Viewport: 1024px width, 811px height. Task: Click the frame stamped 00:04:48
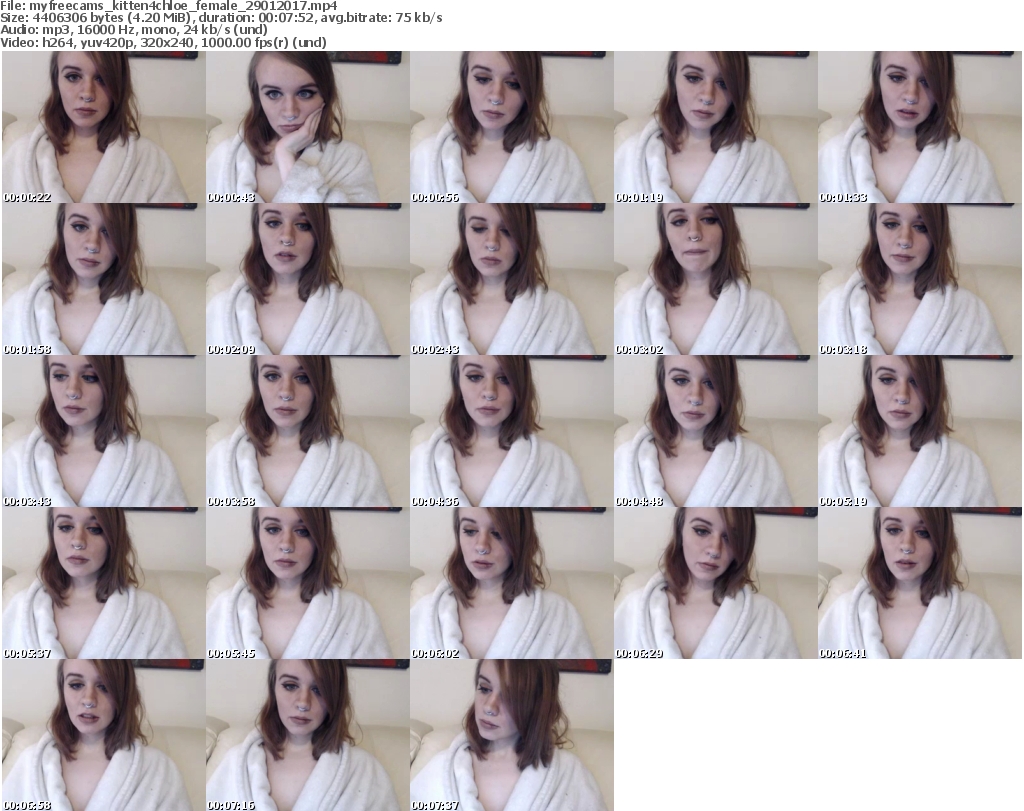pos(715,431)
